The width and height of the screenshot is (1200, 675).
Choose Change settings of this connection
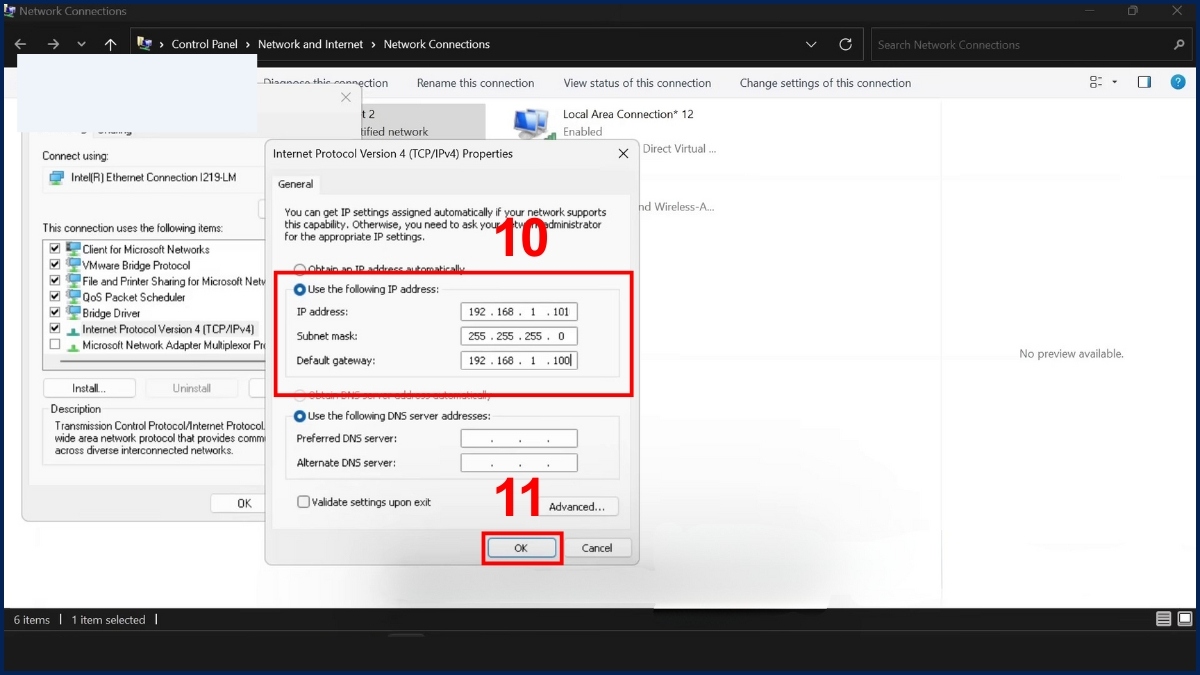[x=825, y=83]
